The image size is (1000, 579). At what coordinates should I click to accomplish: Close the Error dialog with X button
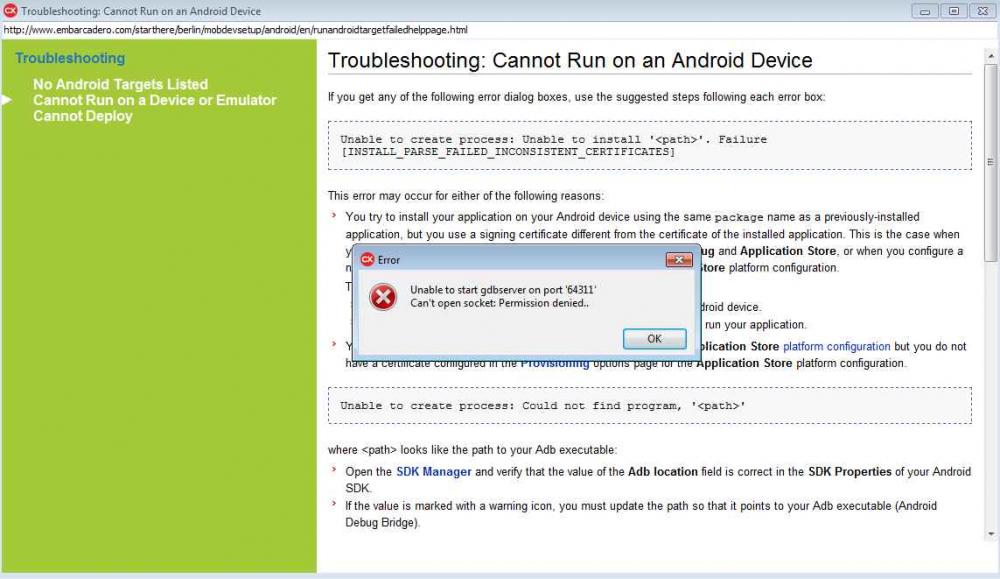pos(679,260)
